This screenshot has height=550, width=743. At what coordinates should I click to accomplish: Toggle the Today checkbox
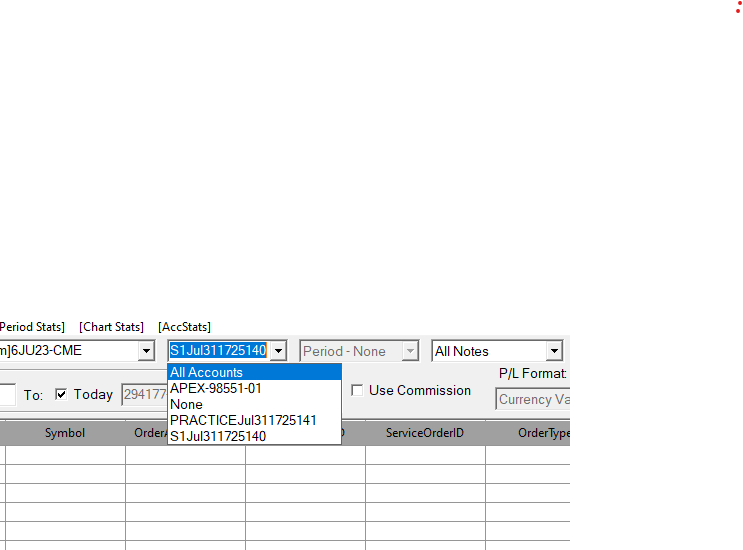click(61, 394)
